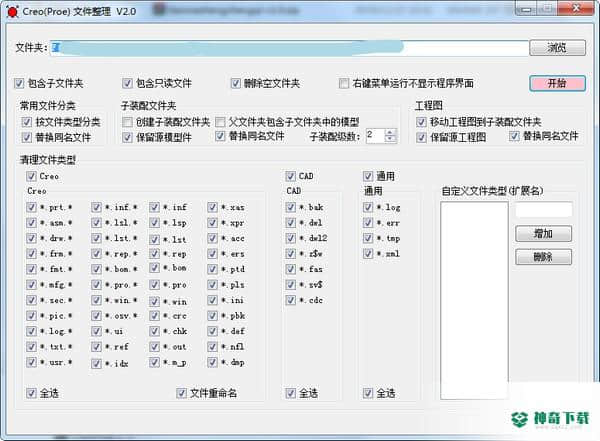The image size is (600, 441).
Task: Uncheck the *.log.* Creo file type
Action: click(31, 331)
